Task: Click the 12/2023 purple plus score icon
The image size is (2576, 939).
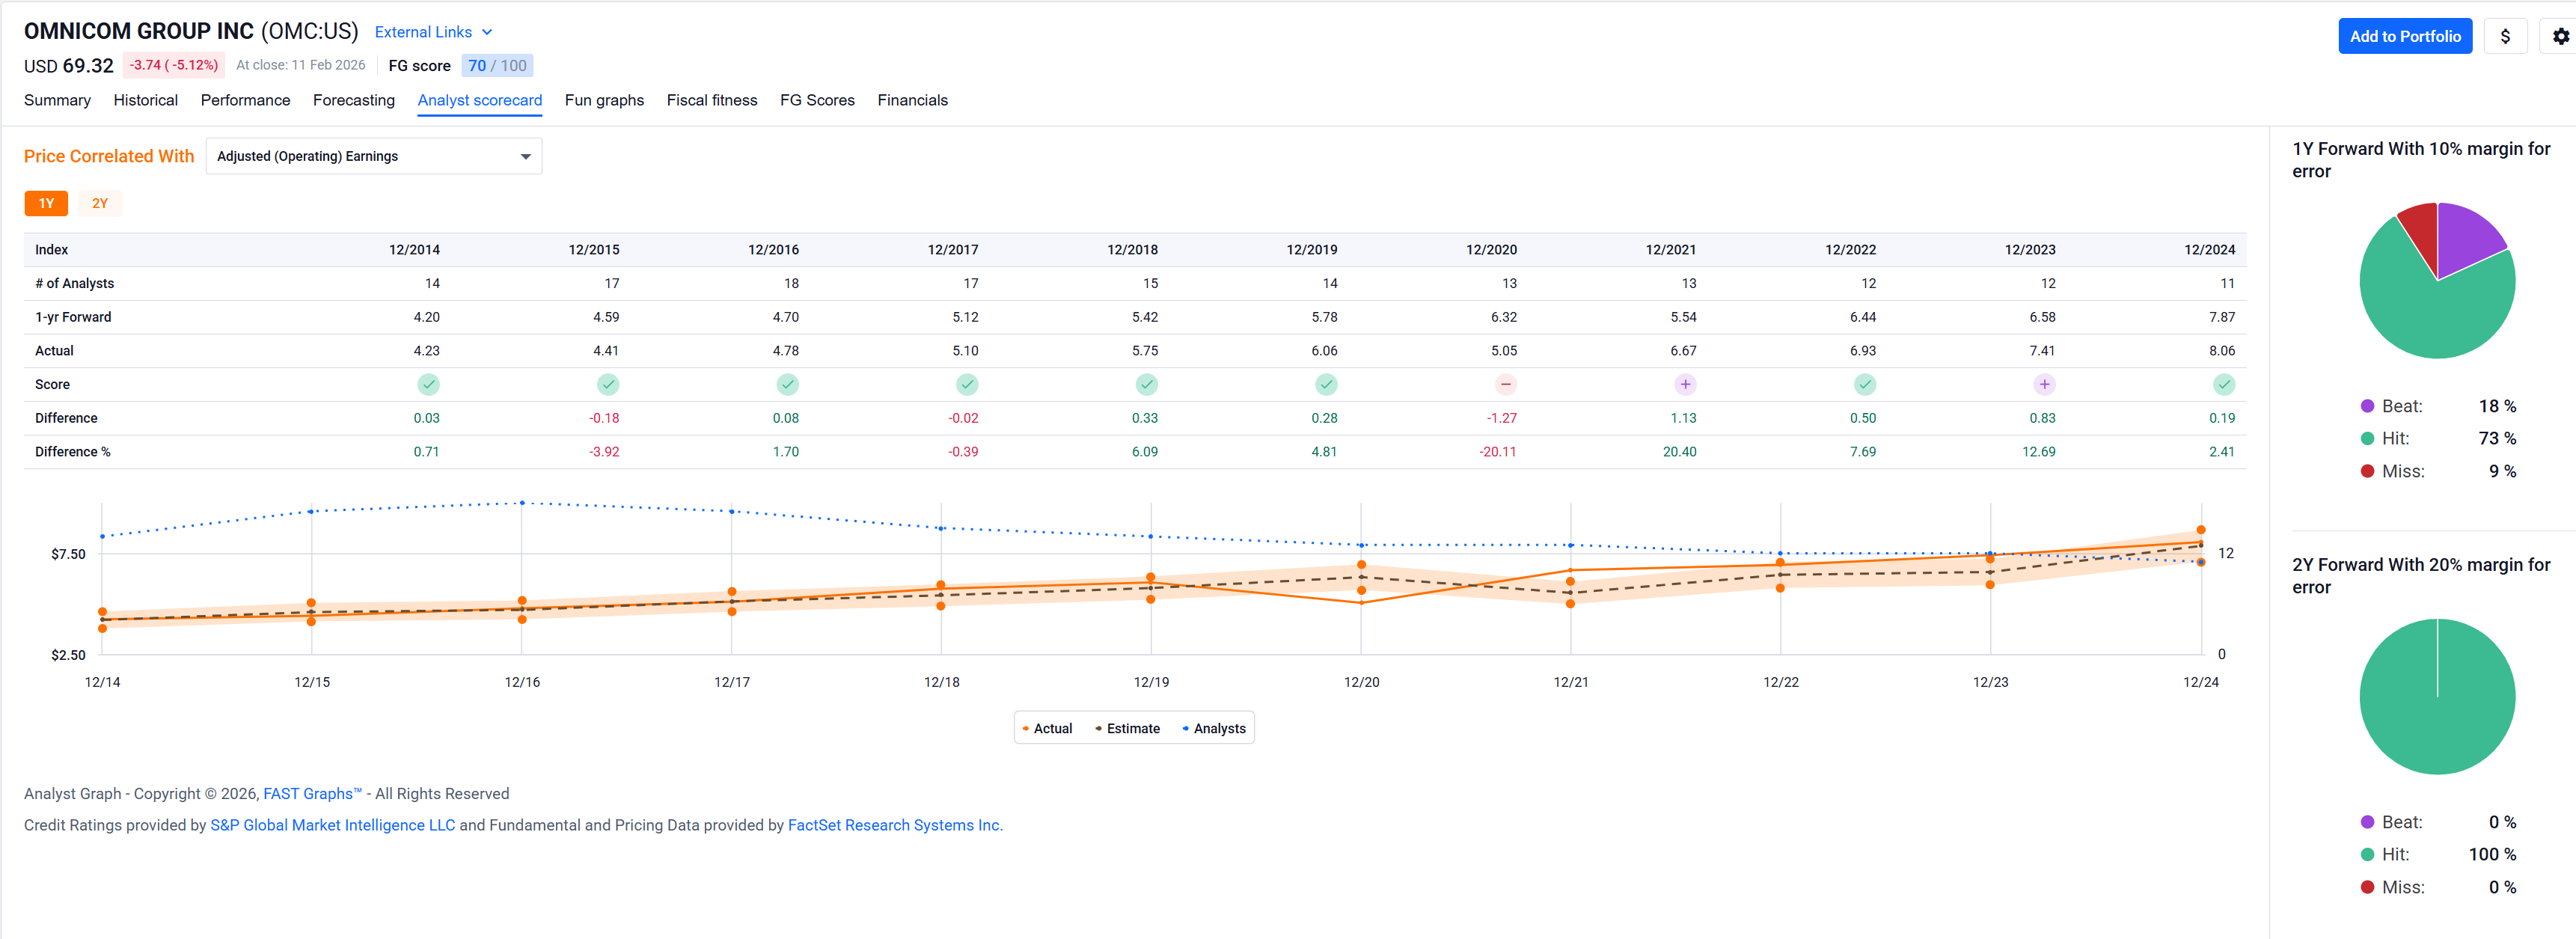Action: click(2044, 384)
